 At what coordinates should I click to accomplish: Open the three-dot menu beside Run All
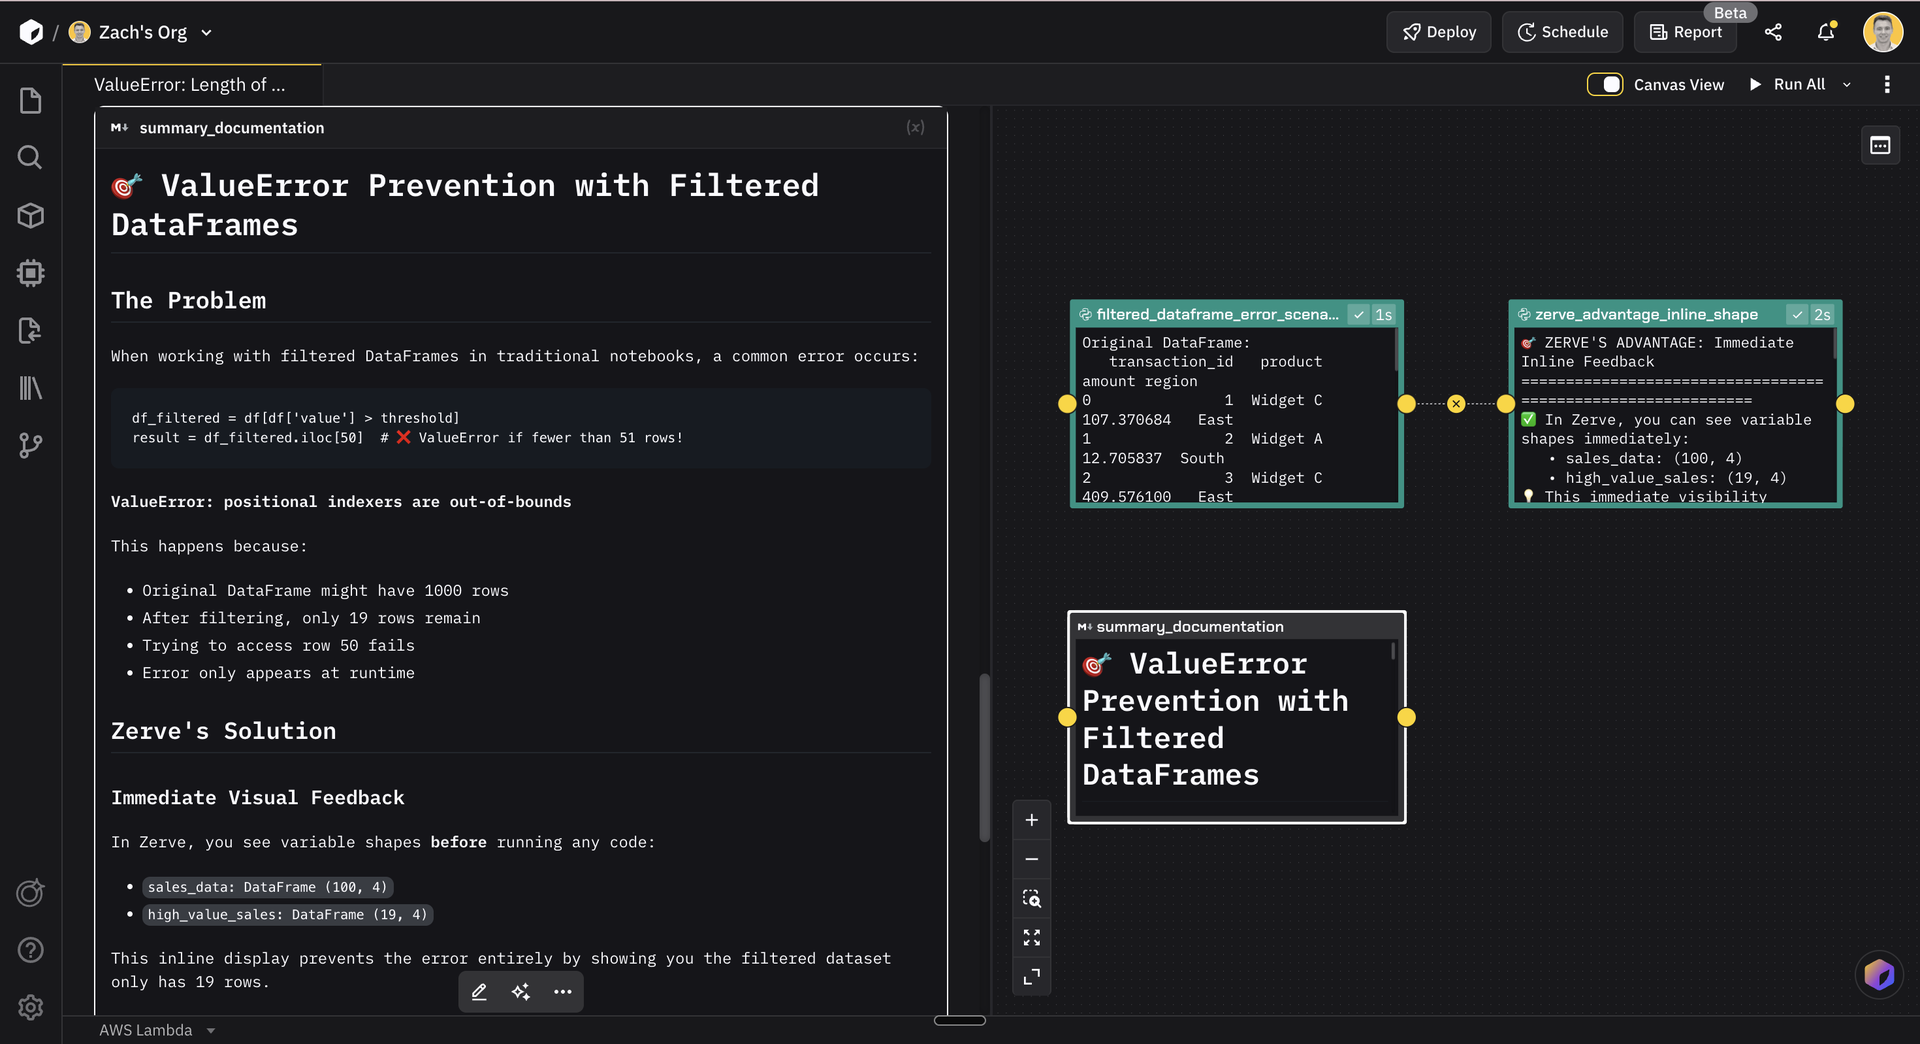1888,84
